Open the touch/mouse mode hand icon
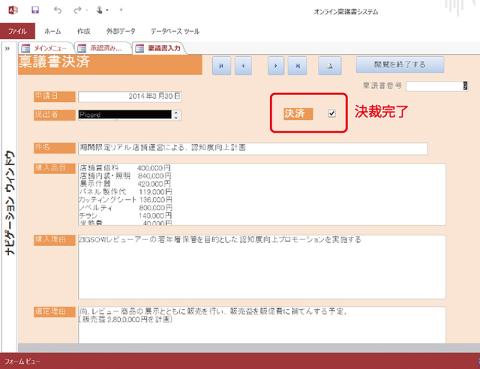 [99, 10]
